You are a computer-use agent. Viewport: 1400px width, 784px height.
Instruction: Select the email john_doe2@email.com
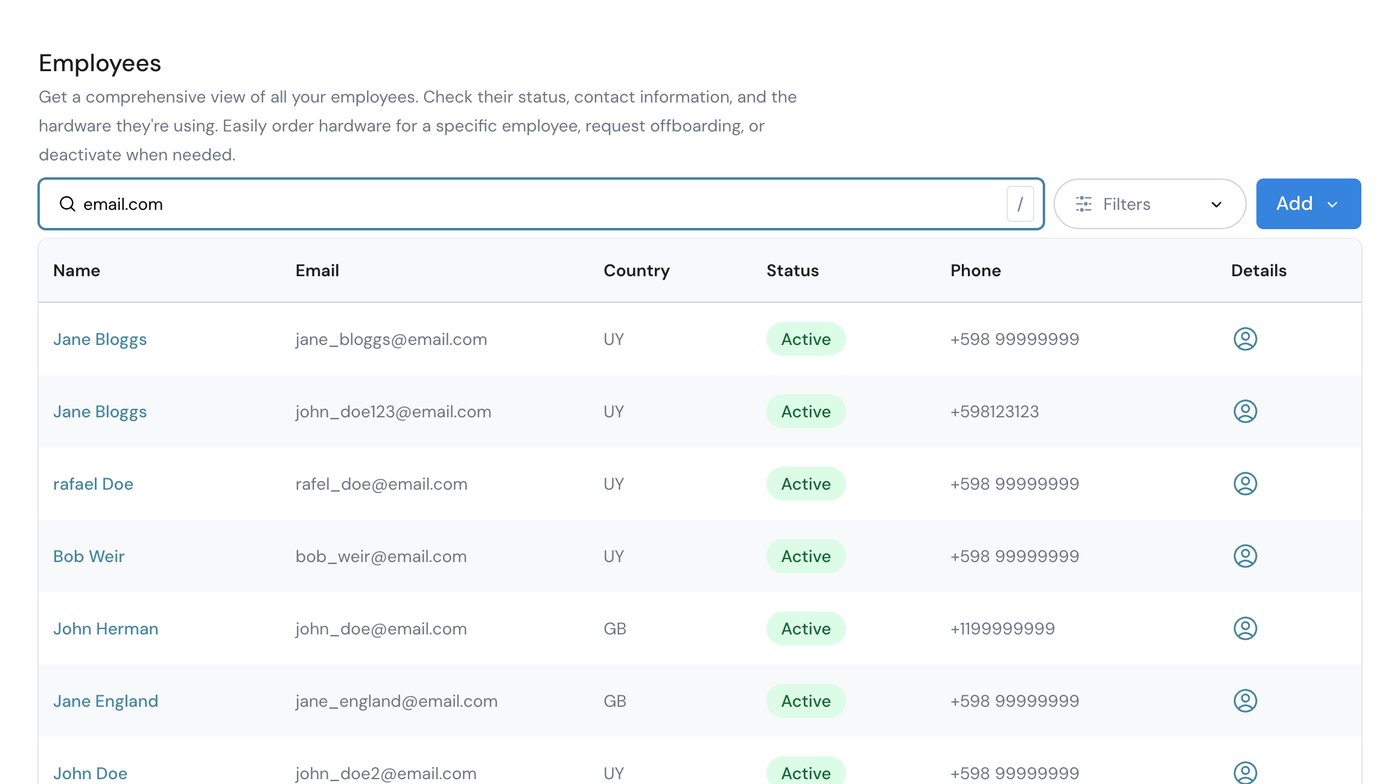tap(386, 773)
